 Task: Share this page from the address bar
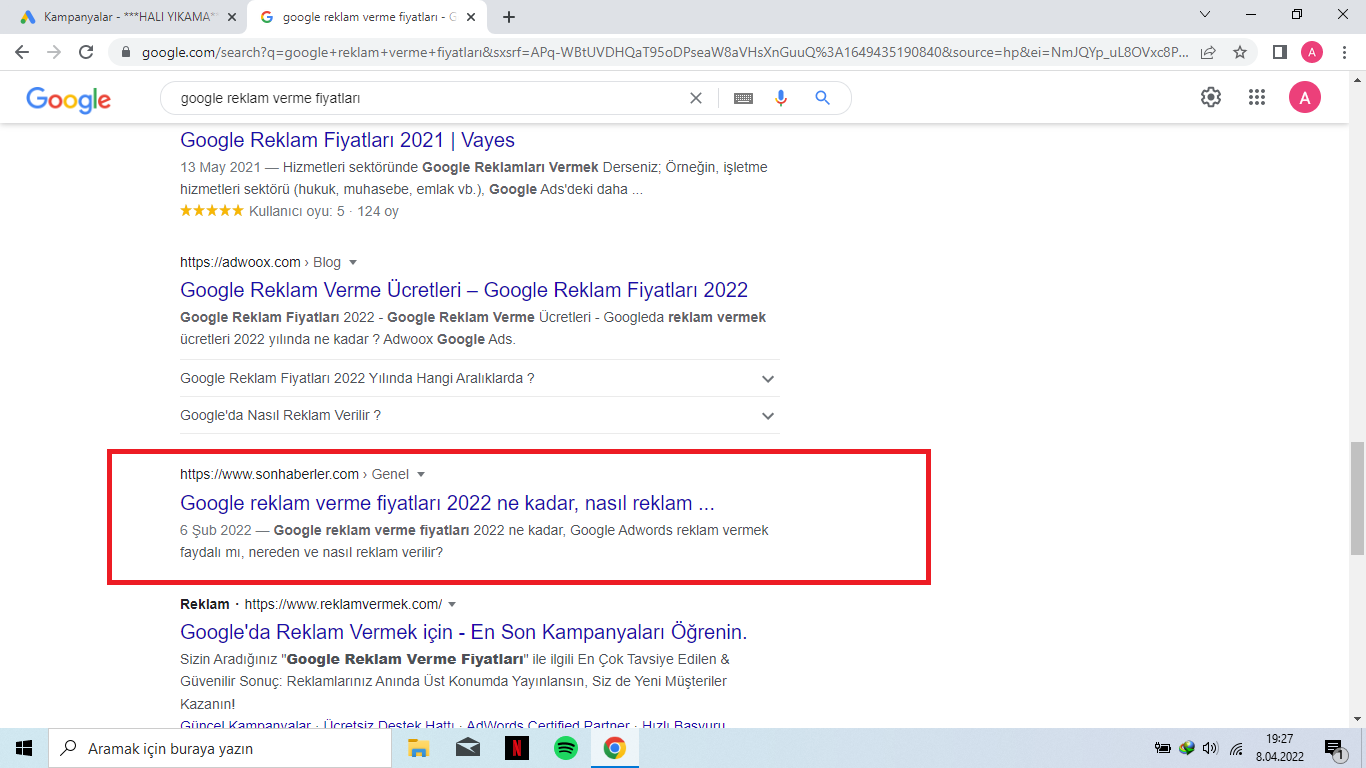click(1208, 52)
